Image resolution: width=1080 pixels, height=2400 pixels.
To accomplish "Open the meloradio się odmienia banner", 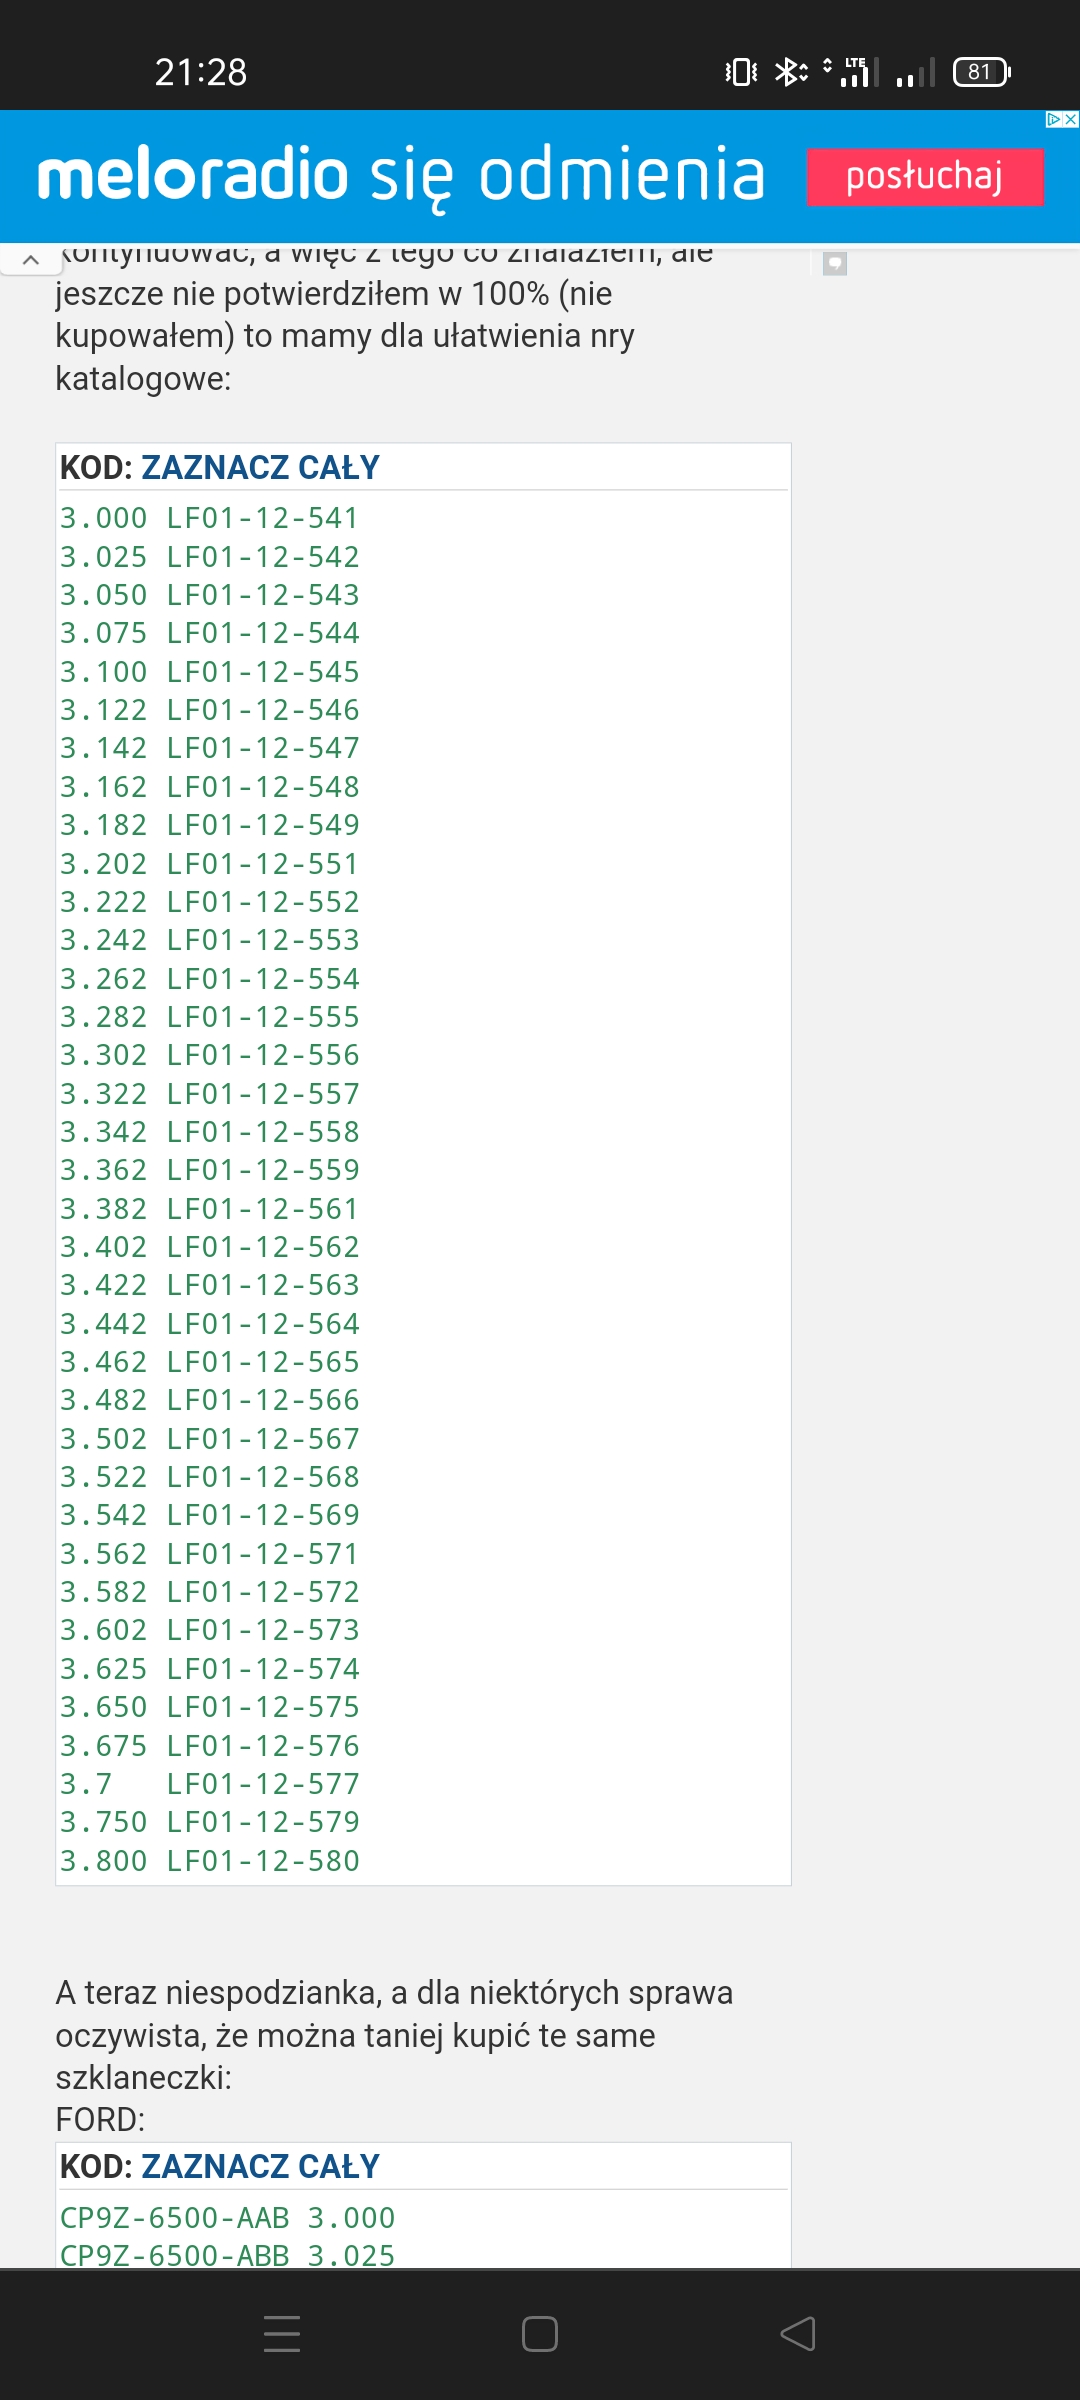I will (x=400, y=177).
